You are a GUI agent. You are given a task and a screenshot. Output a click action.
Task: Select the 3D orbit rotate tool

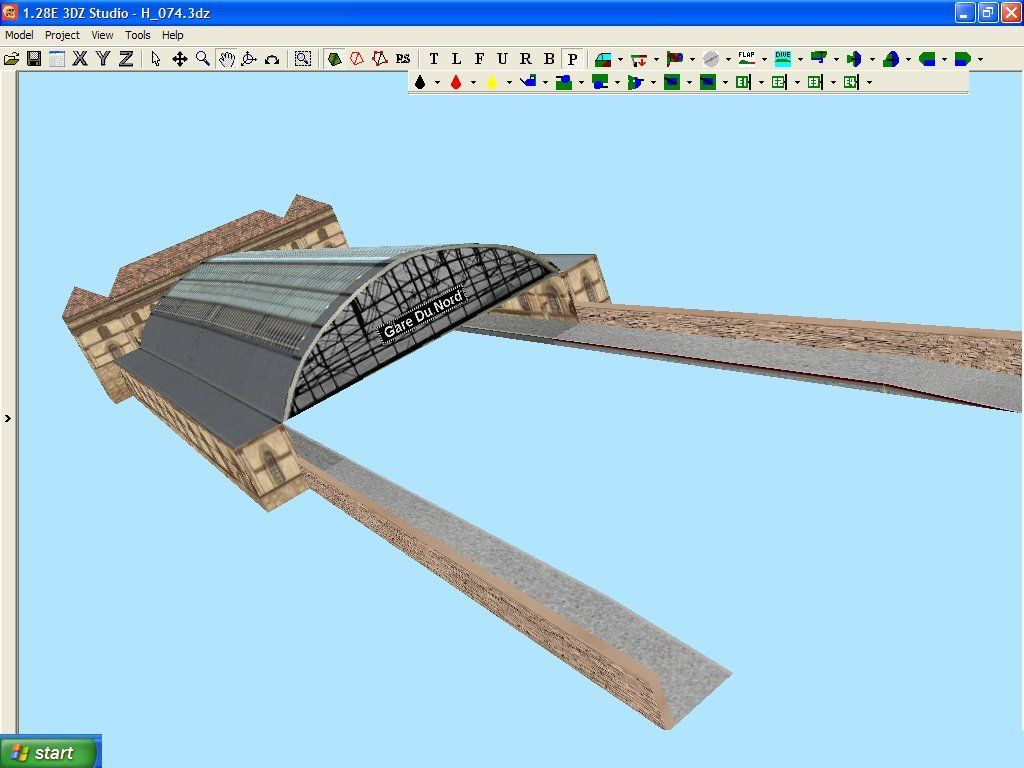(249, 59)
